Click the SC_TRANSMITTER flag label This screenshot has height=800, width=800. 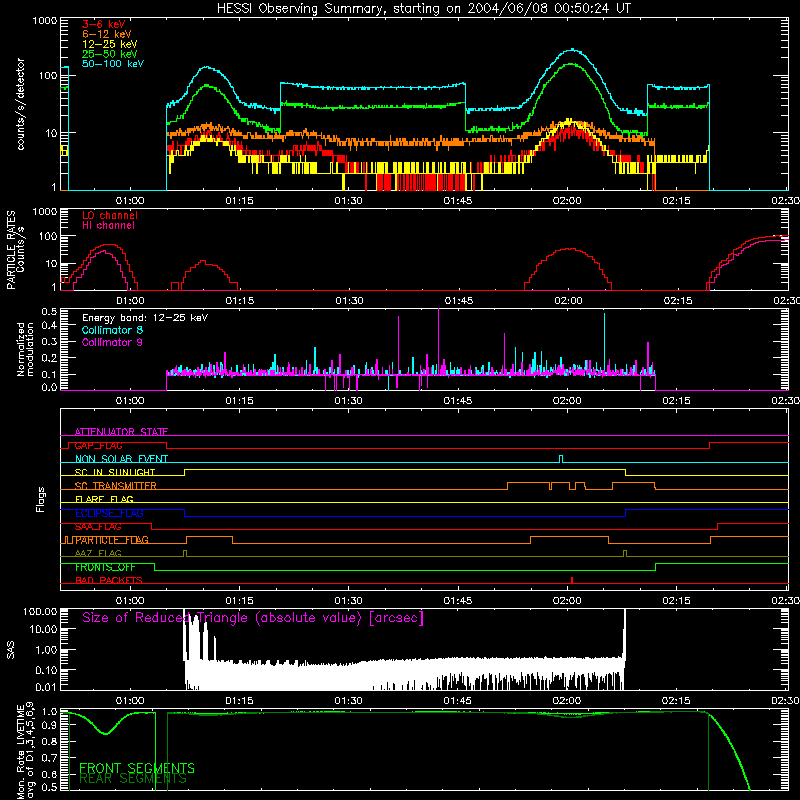116,486
